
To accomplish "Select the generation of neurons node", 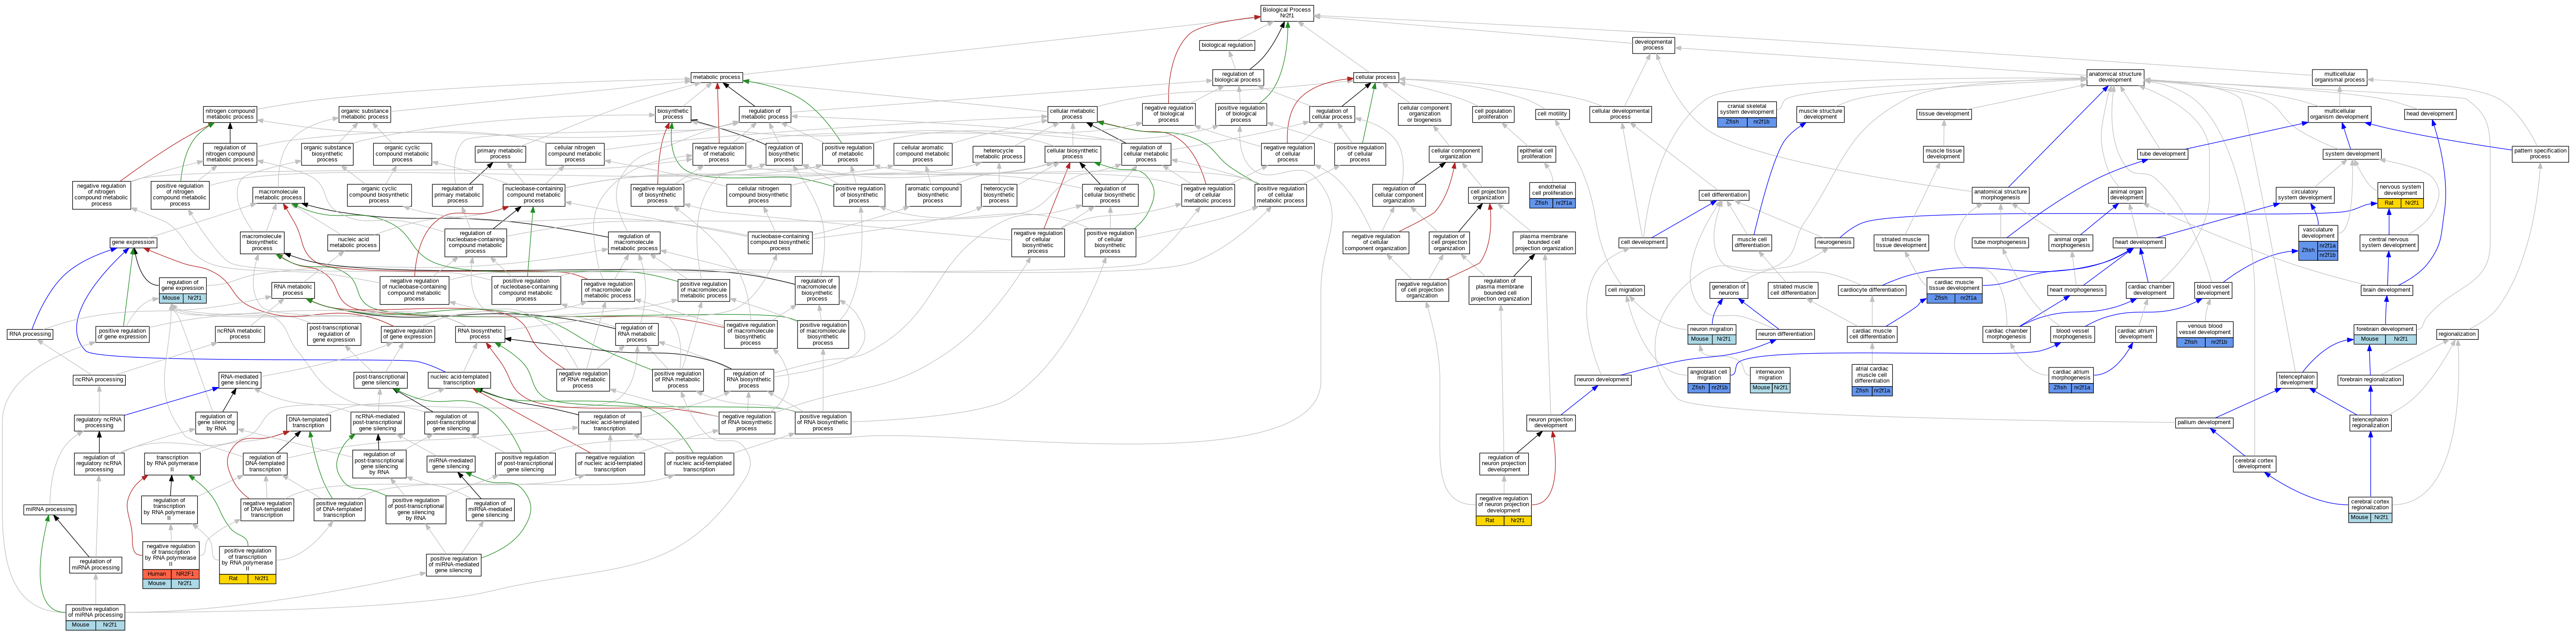I will click(1728, 290).
